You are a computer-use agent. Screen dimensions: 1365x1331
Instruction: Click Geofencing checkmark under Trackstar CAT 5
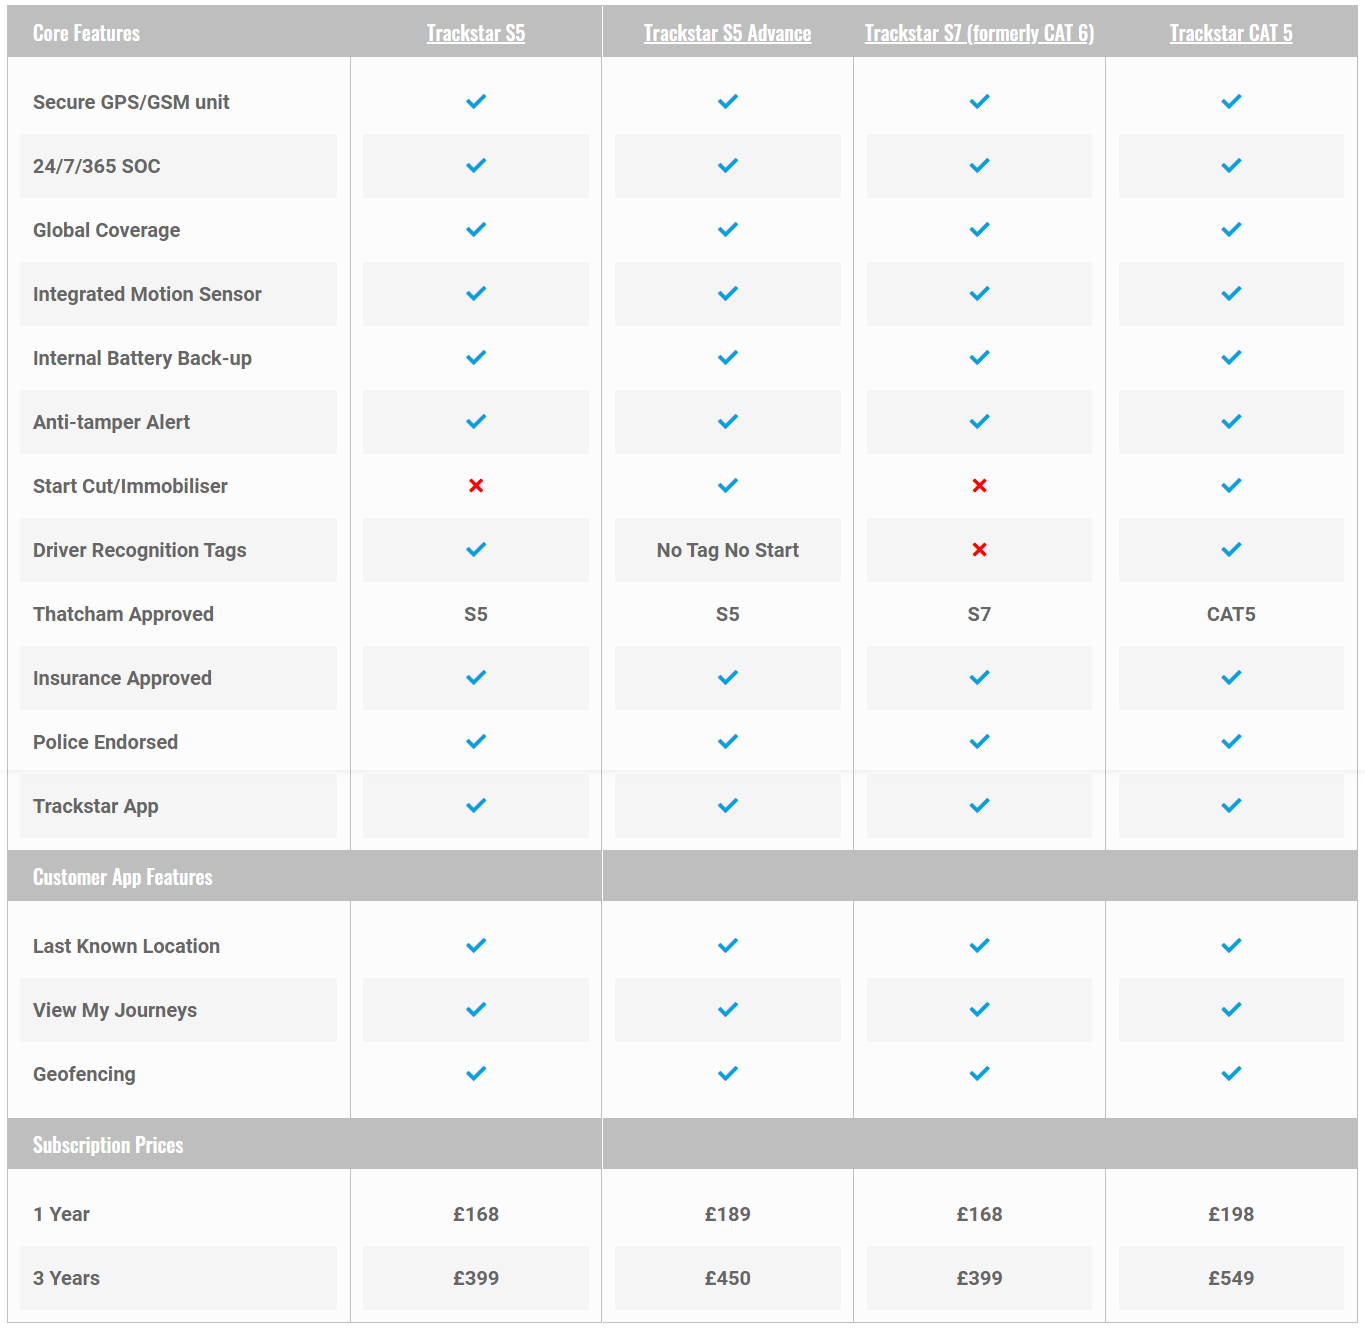click(1231, 1074)
